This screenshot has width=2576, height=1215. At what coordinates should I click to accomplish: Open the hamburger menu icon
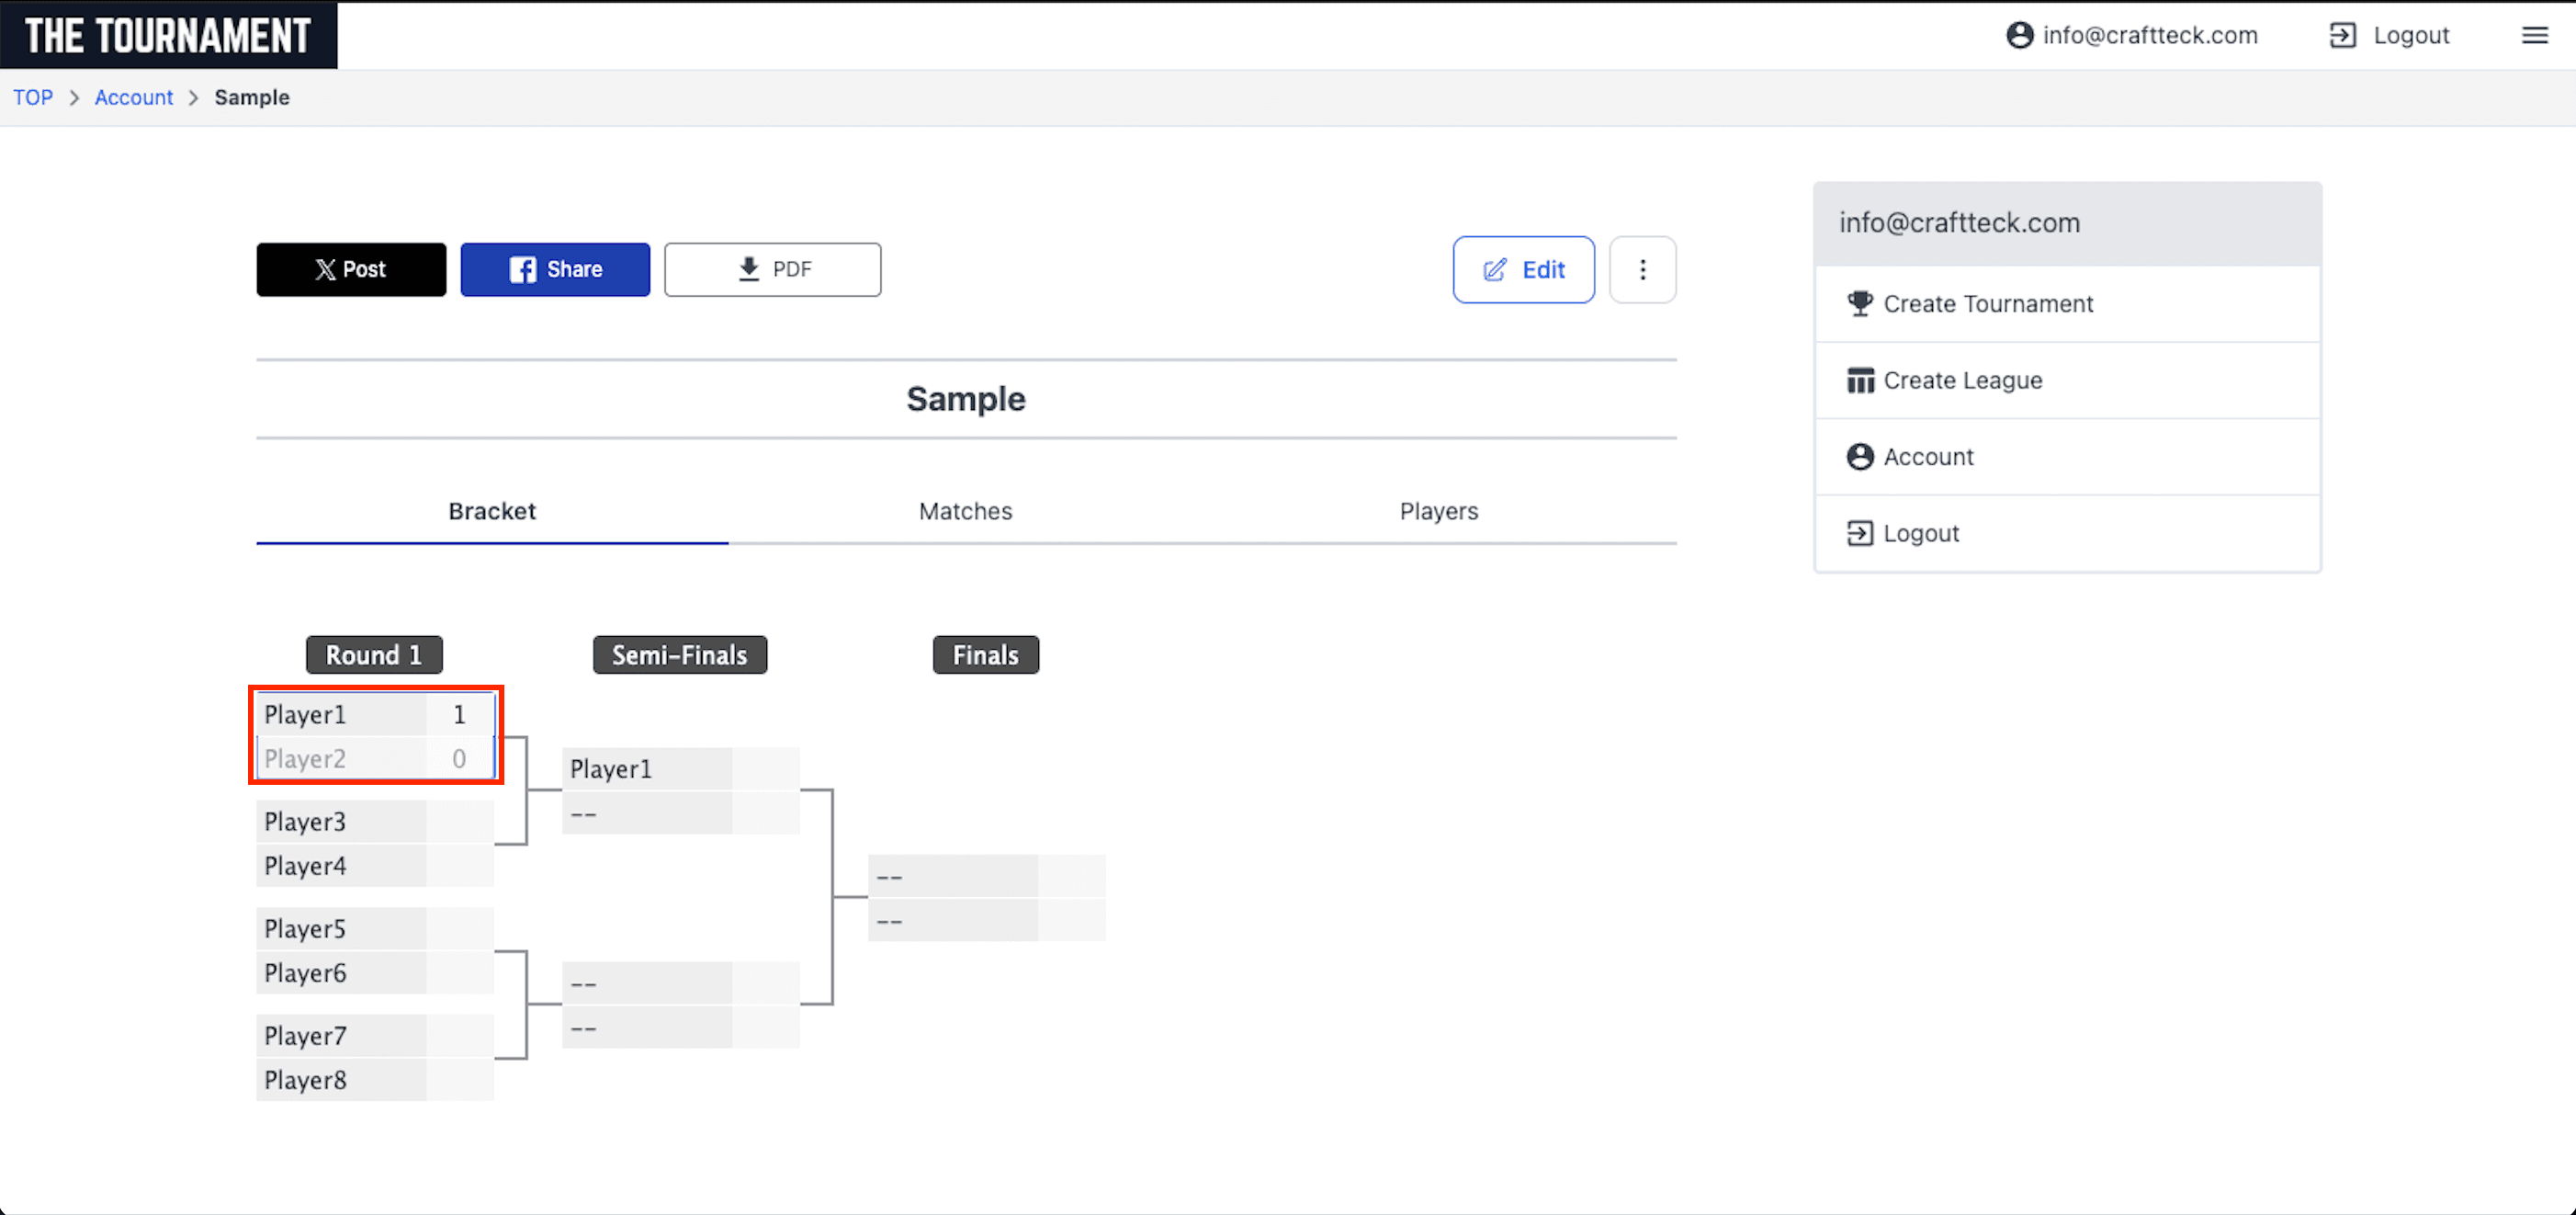(2534, 36)
